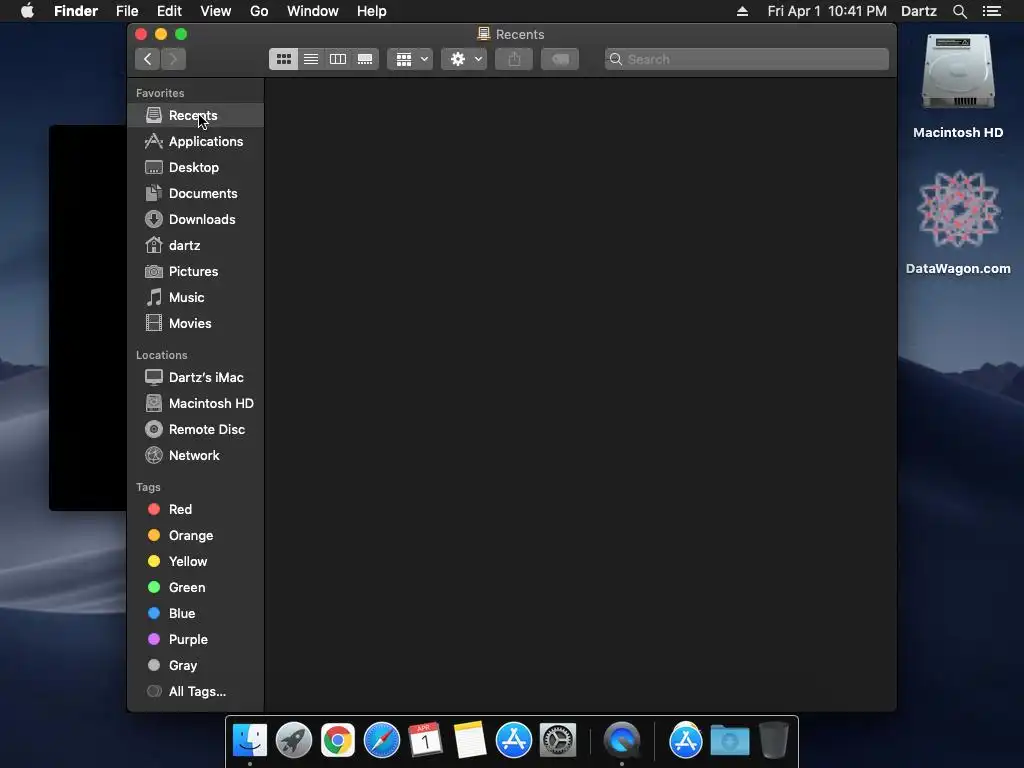Open Music in the sidebar
Screen dimensions: 1024x768
(x=195, y=298)
